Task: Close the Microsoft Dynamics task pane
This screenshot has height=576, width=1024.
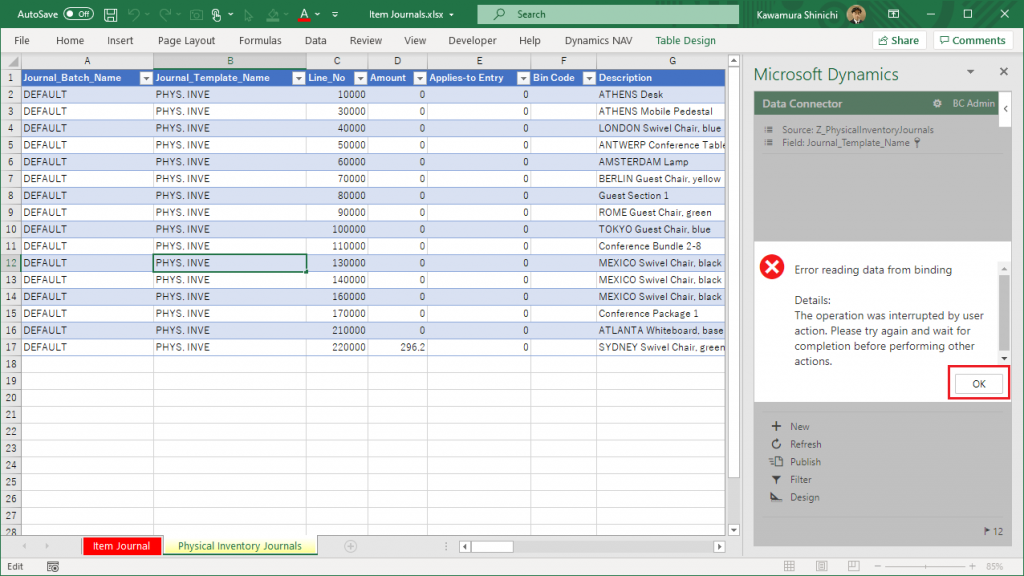Action: 1004,71
